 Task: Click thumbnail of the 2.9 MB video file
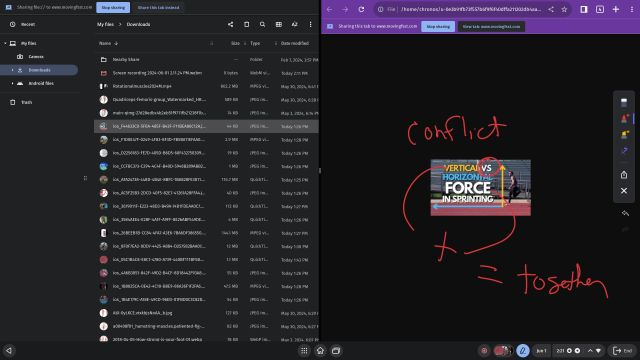(x=104, y=140)
